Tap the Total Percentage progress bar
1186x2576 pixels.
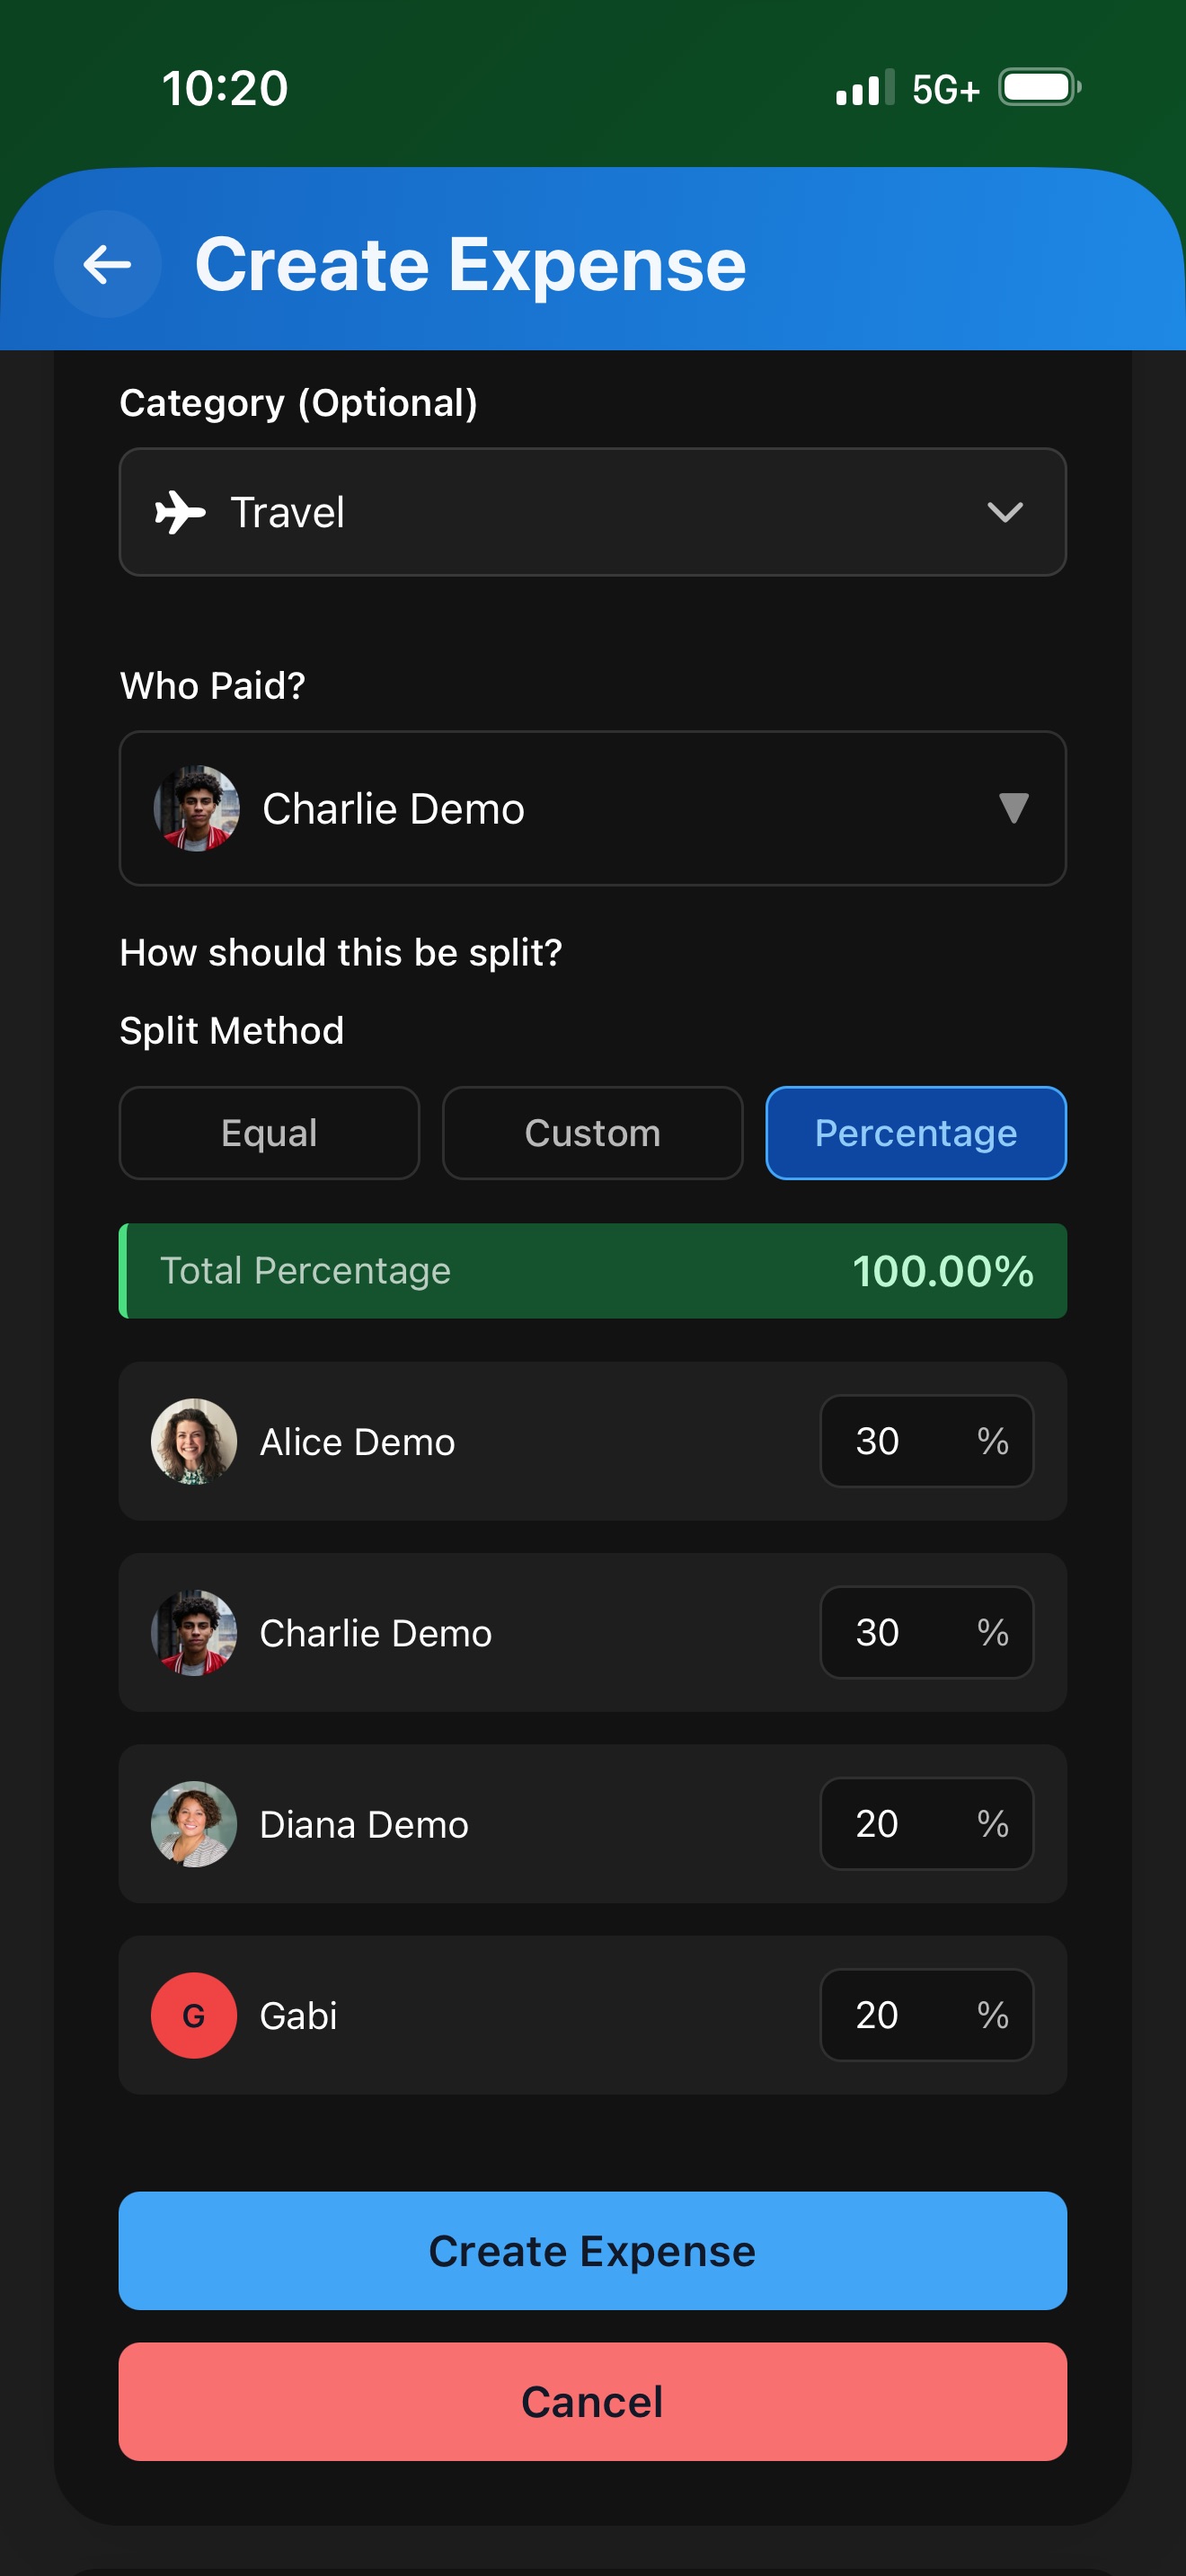(x=592, y=1270)
